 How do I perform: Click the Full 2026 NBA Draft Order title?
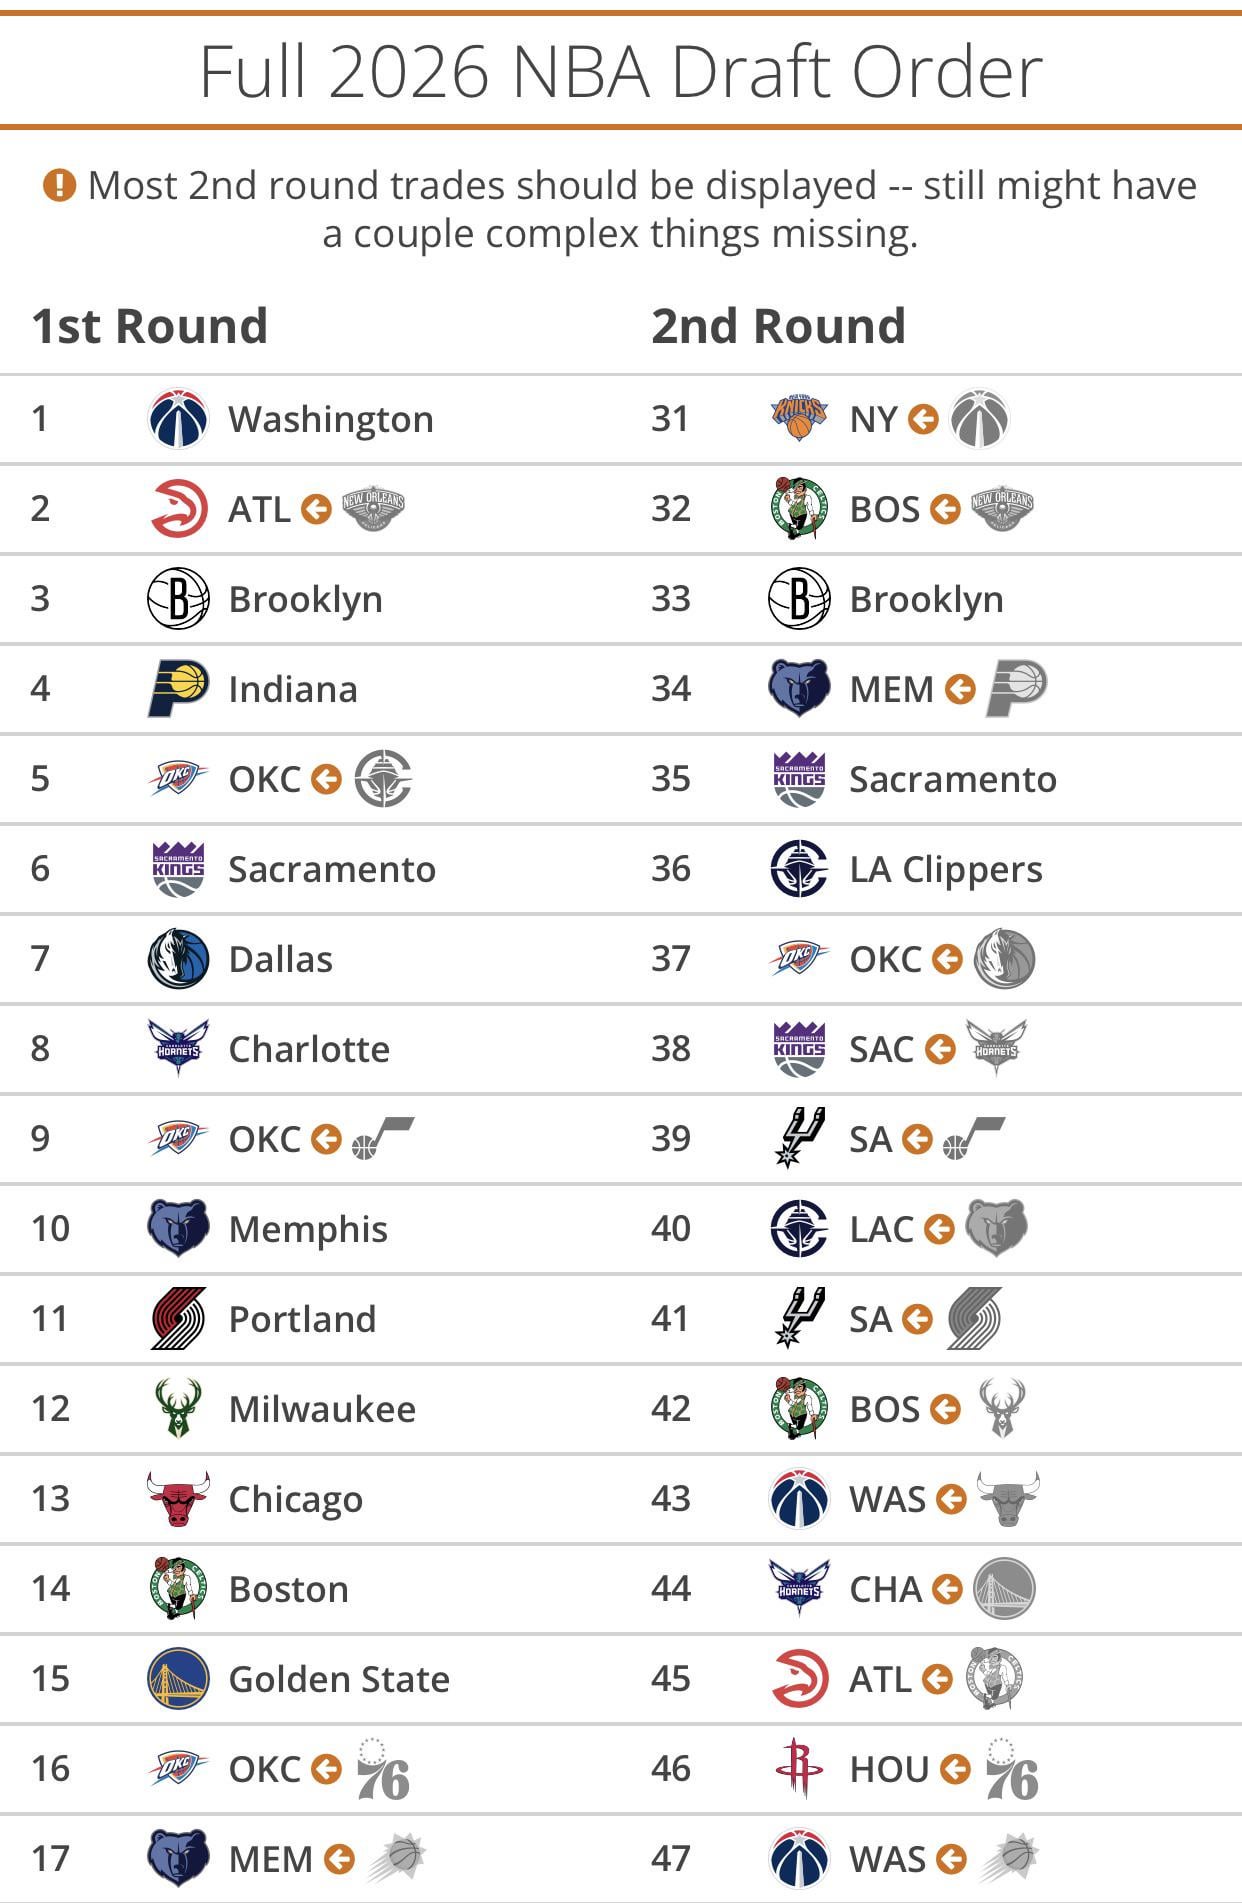[x=621, y=71]
